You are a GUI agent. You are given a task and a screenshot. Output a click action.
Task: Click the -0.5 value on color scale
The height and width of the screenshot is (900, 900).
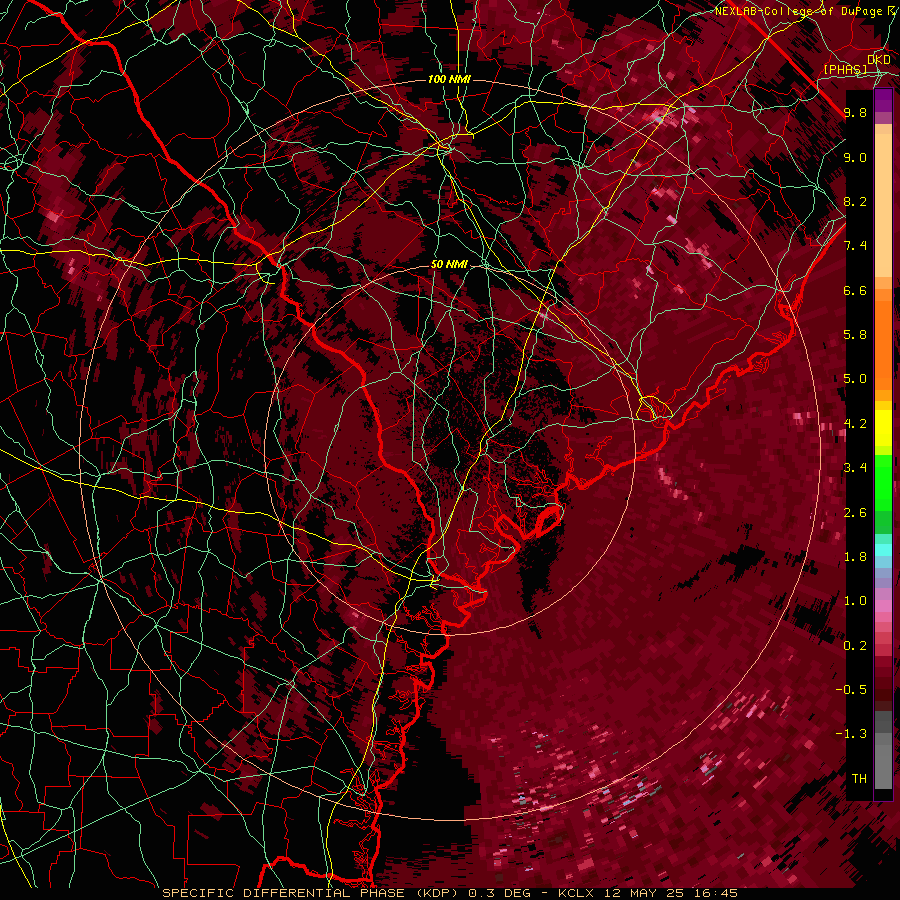(852, 690)
